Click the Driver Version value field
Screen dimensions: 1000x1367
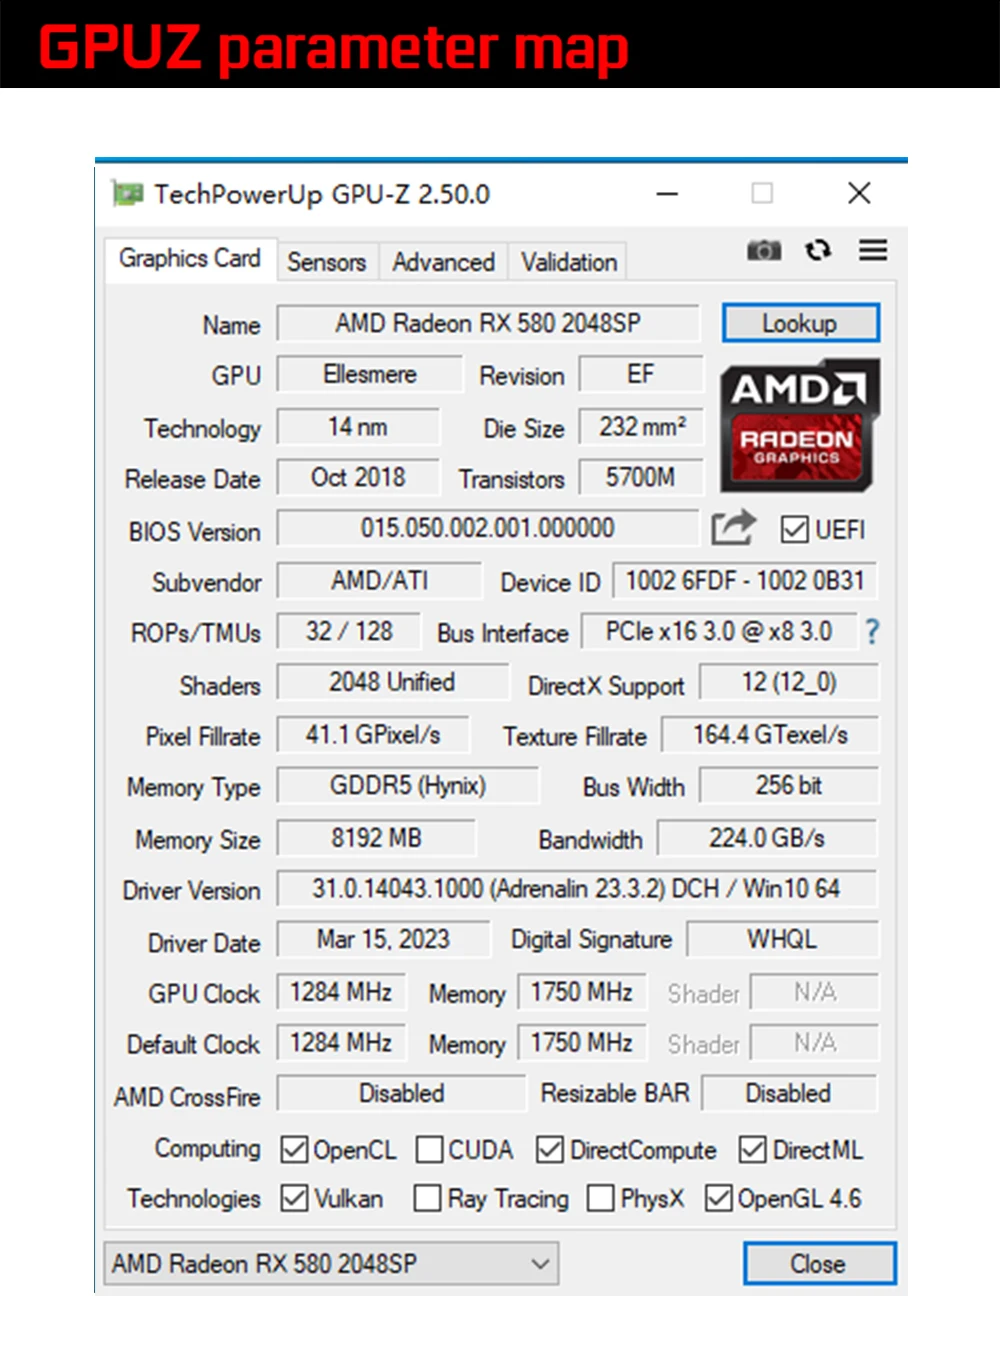click(577, 888)
